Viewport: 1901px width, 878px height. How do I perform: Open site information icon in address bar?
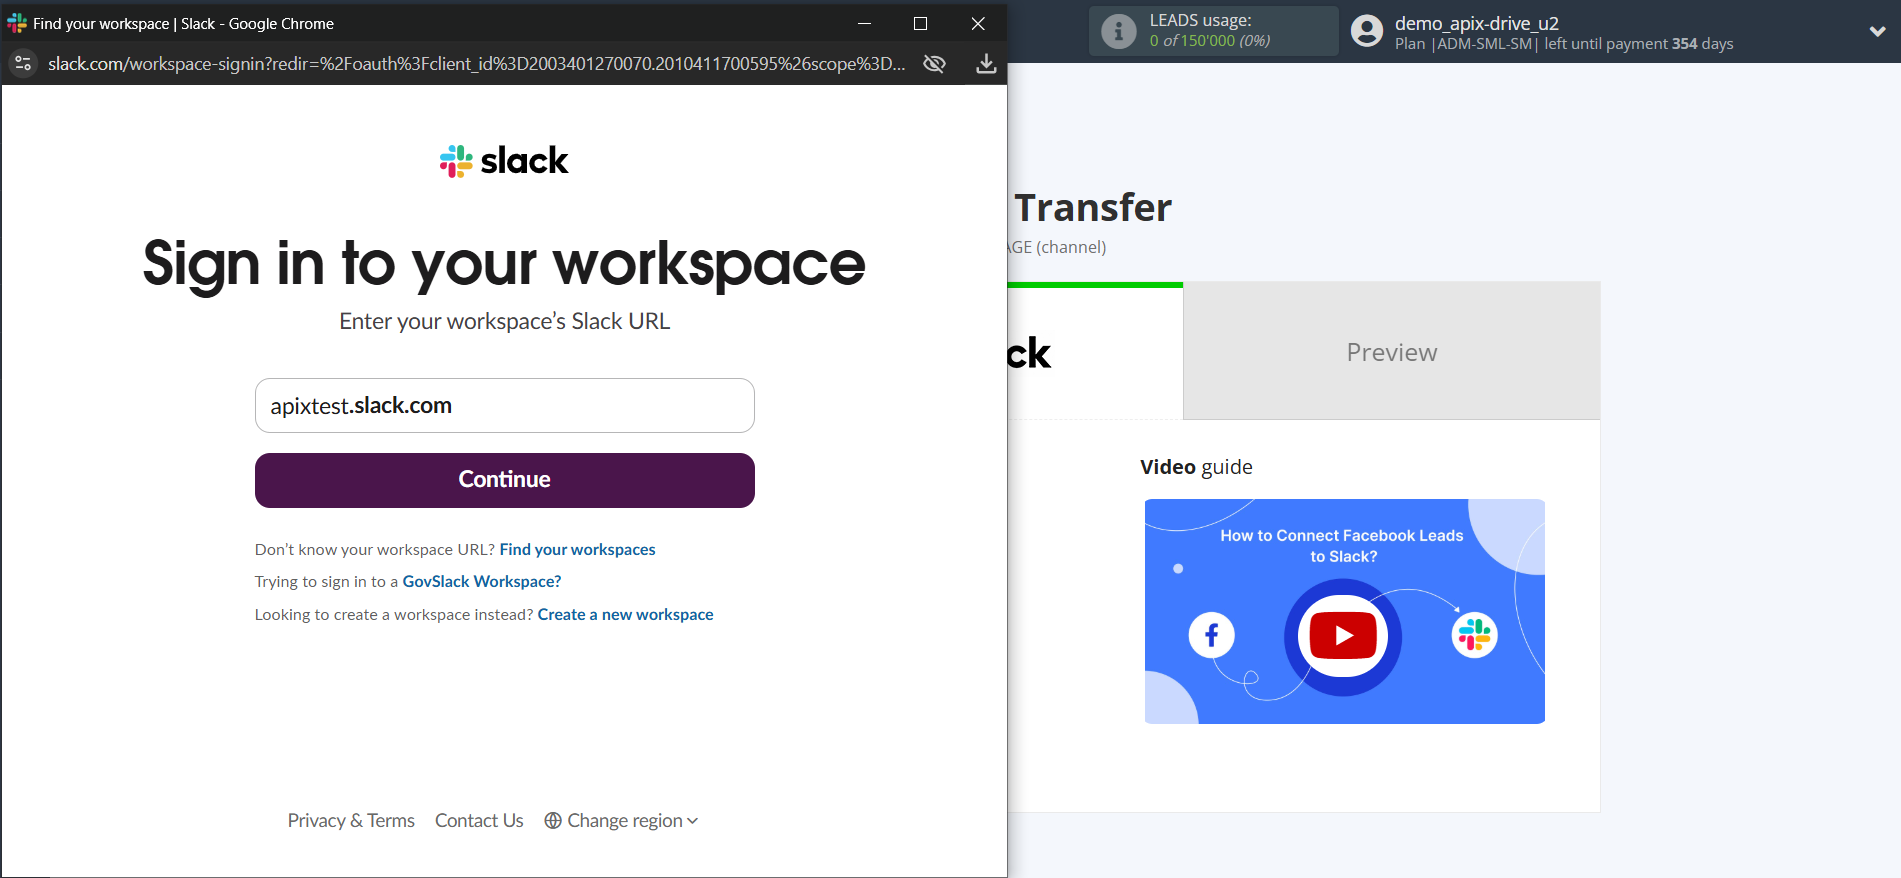tap(23, 64)
